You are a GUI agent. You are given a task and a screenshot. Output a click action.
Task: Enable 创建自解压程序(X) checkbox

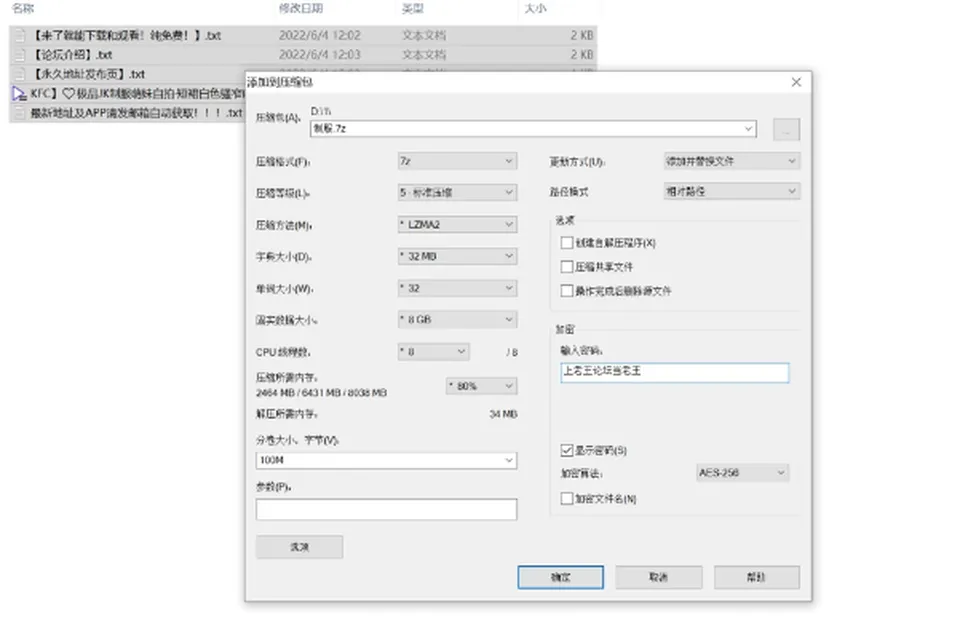coord(567,243)
